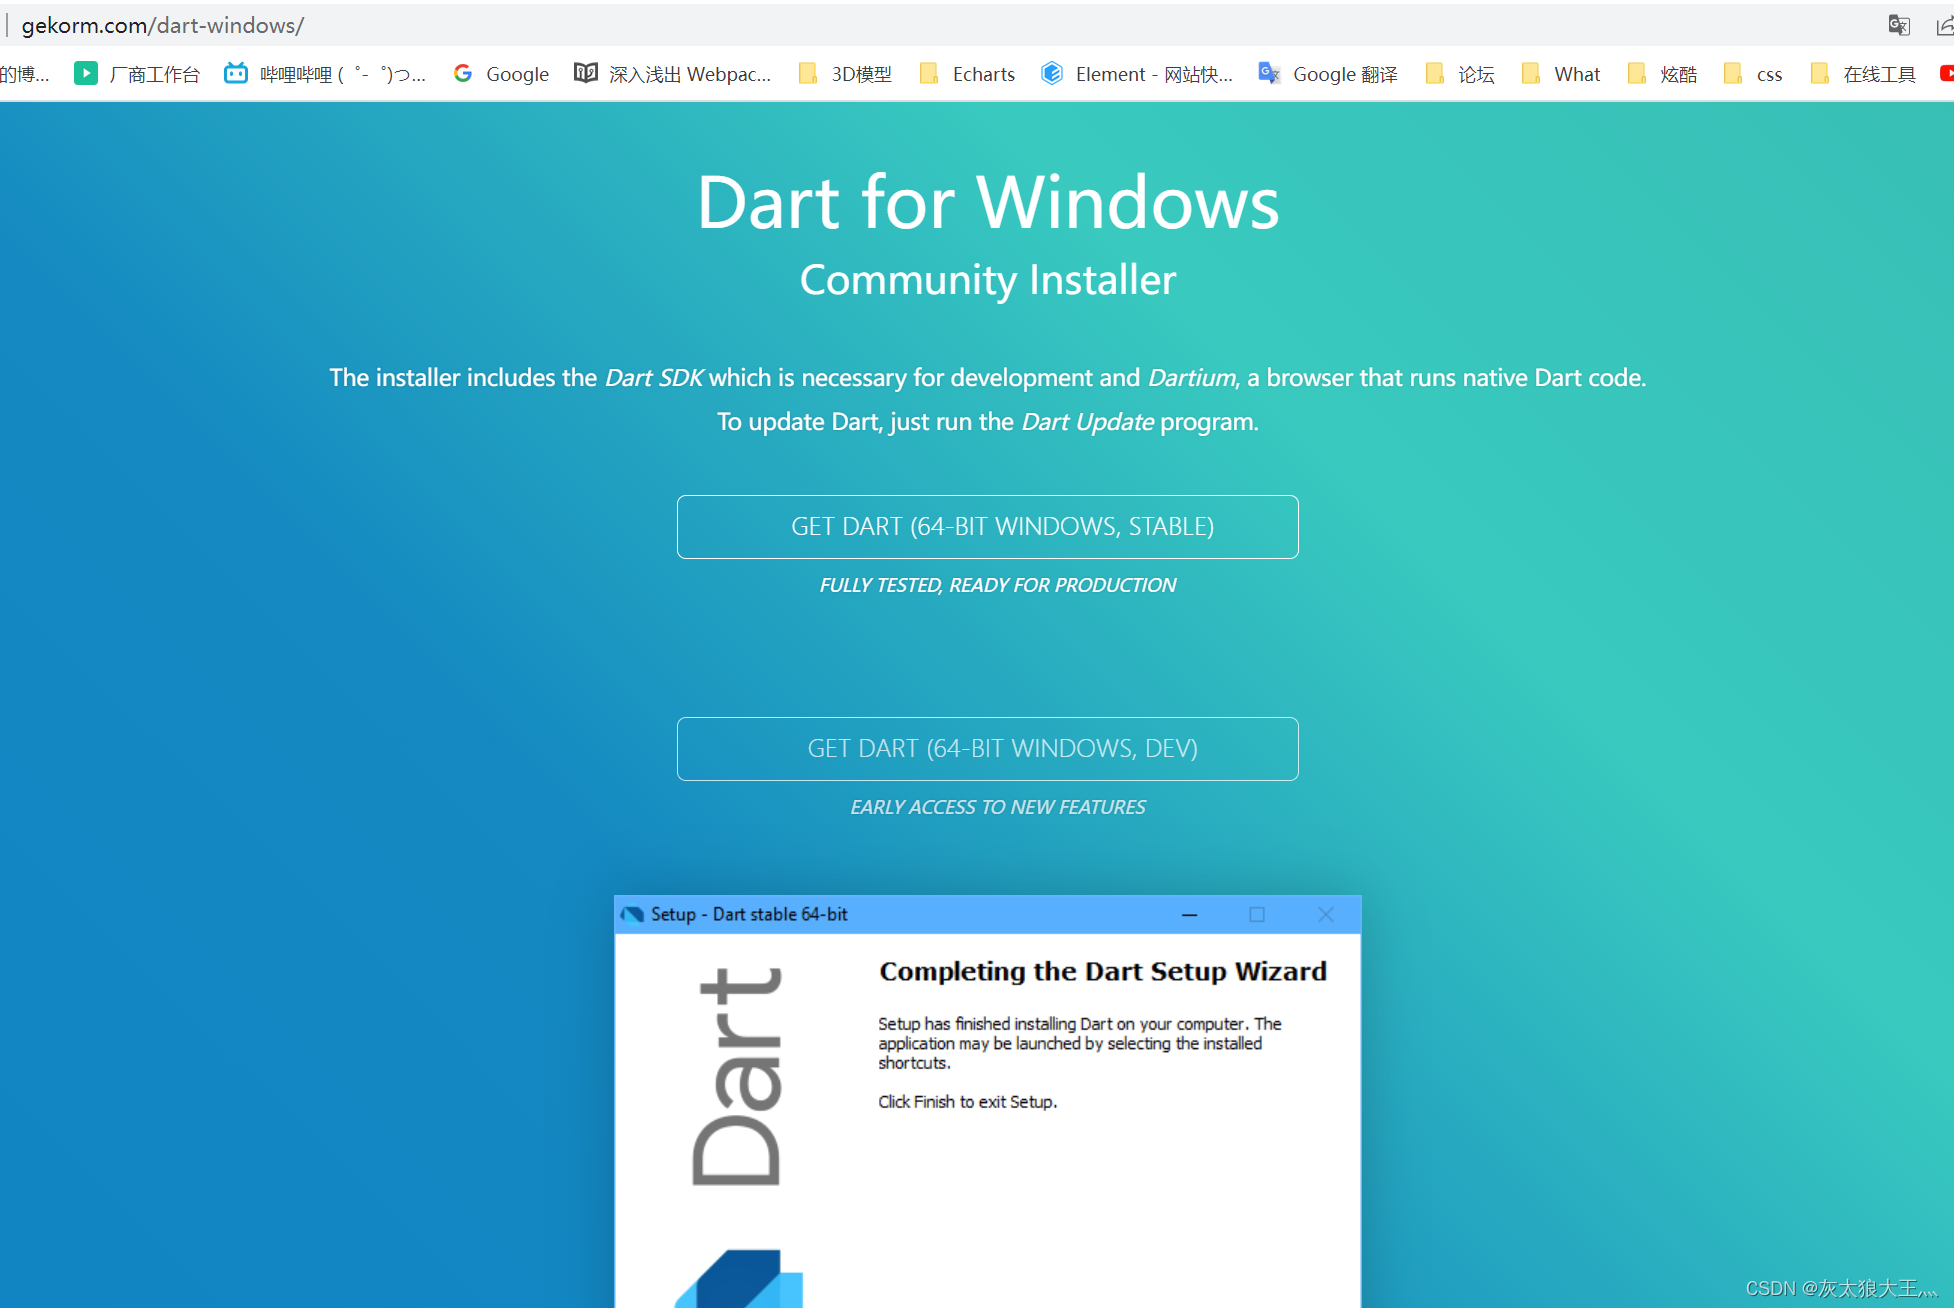Image resolution: width=1954 pixels, height=1308 pixels.
Task: Click GET DART (64-BIT WINDOWS, DEV) button
Action: [988, 749]
